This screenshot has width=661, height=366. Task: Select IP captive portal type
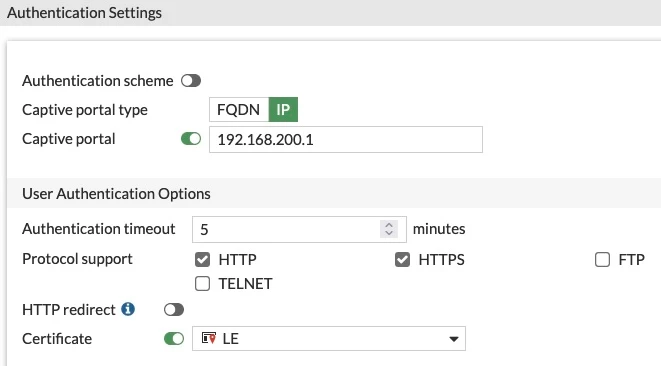(283, 110)
